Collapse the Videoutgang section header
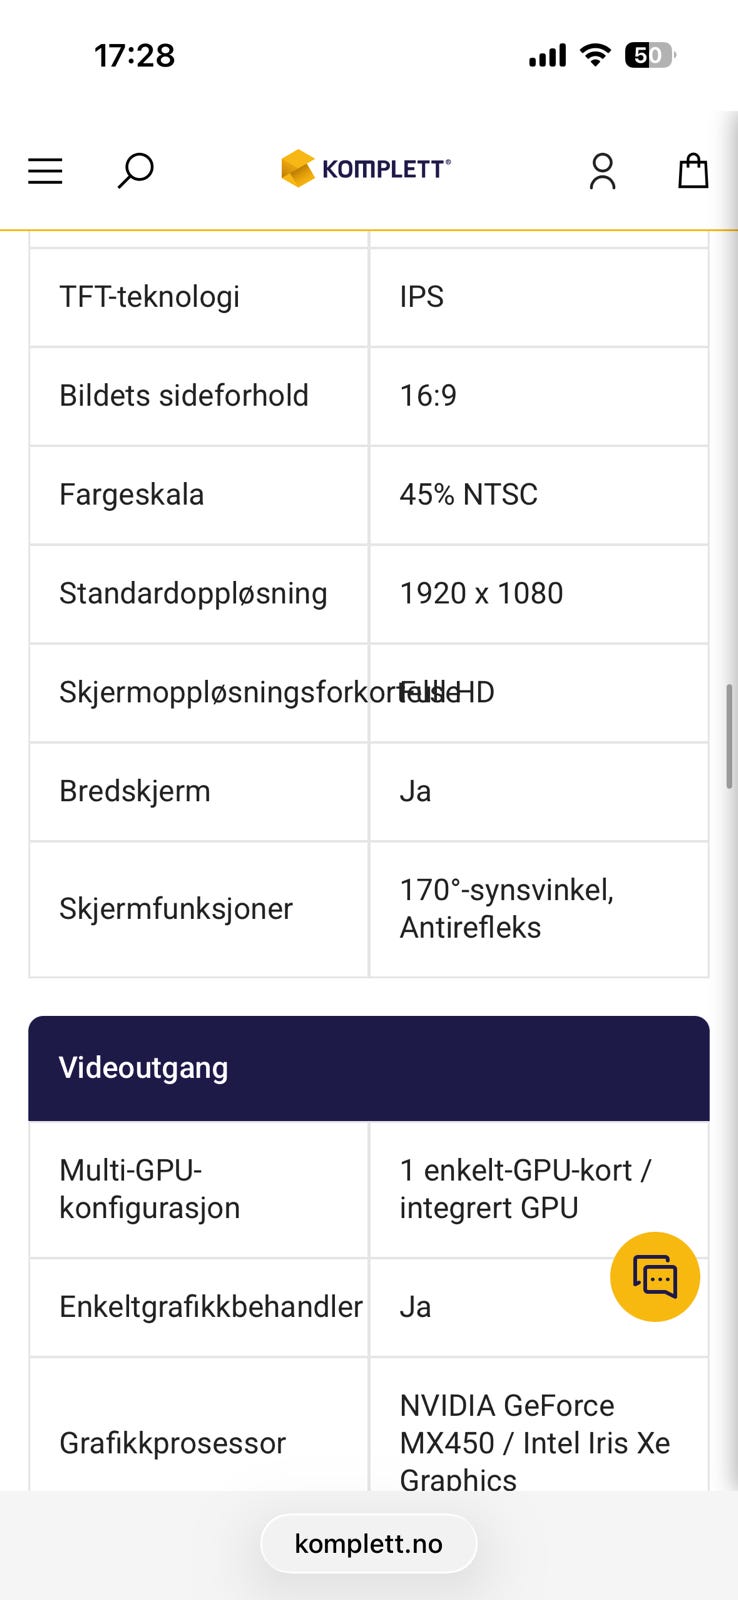Image resolution: width=738 pixels, height=1600 pixels. click(368, 1068)
